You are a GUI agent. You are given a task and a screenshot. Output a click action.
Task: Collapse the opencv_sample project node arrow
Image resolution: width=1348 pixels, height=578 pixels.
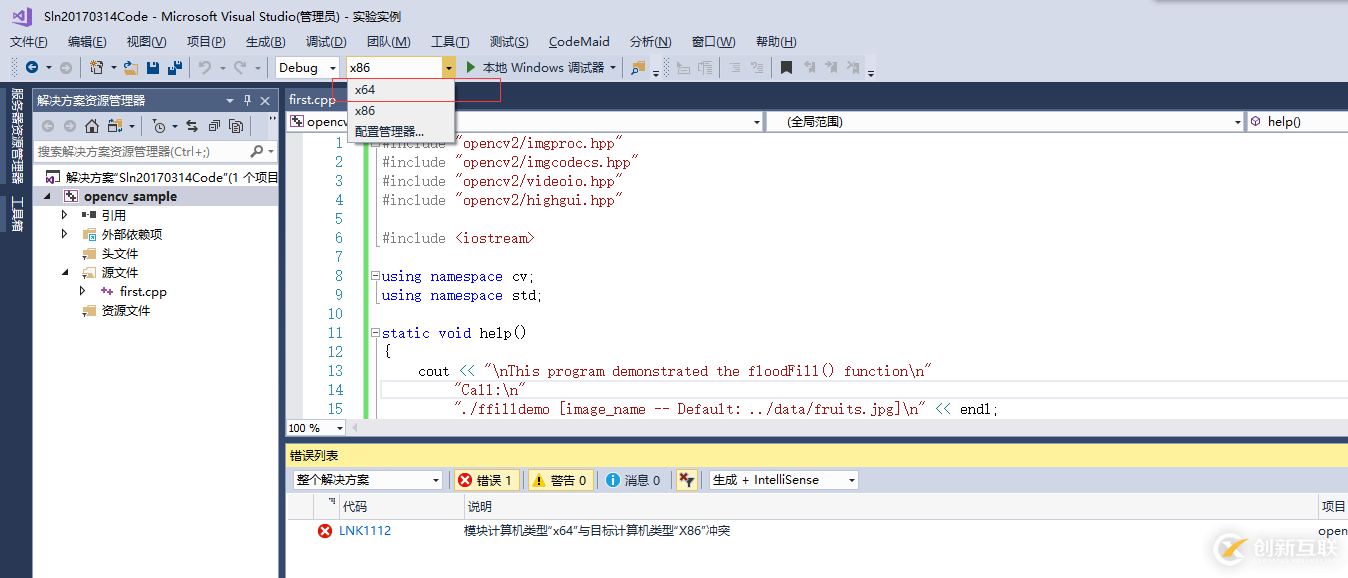pos(47,196)
